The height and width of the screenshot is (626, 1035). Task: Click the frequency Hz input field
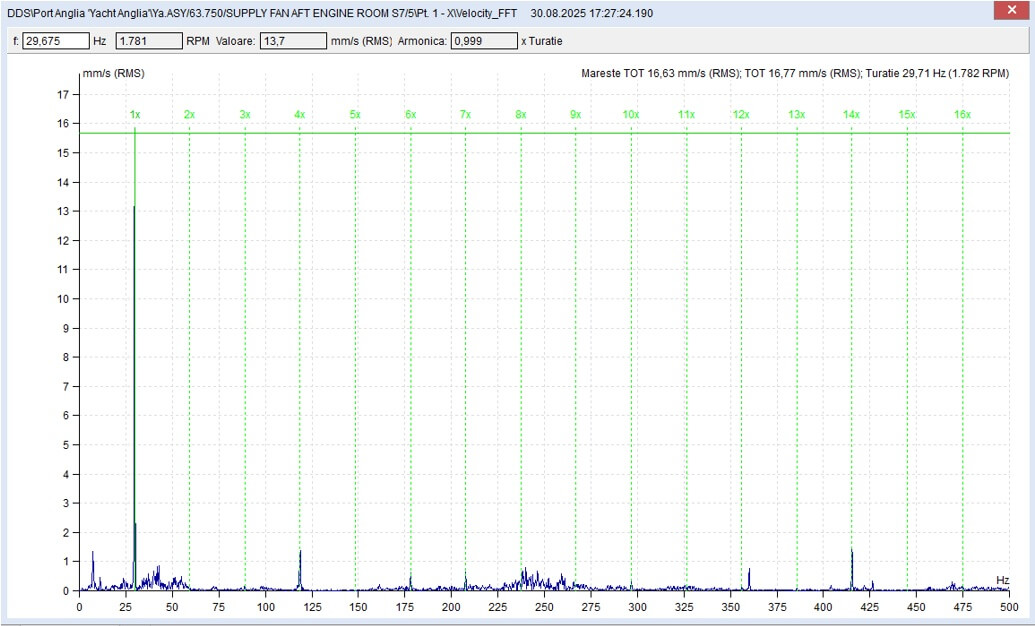(x=56, y=41)
